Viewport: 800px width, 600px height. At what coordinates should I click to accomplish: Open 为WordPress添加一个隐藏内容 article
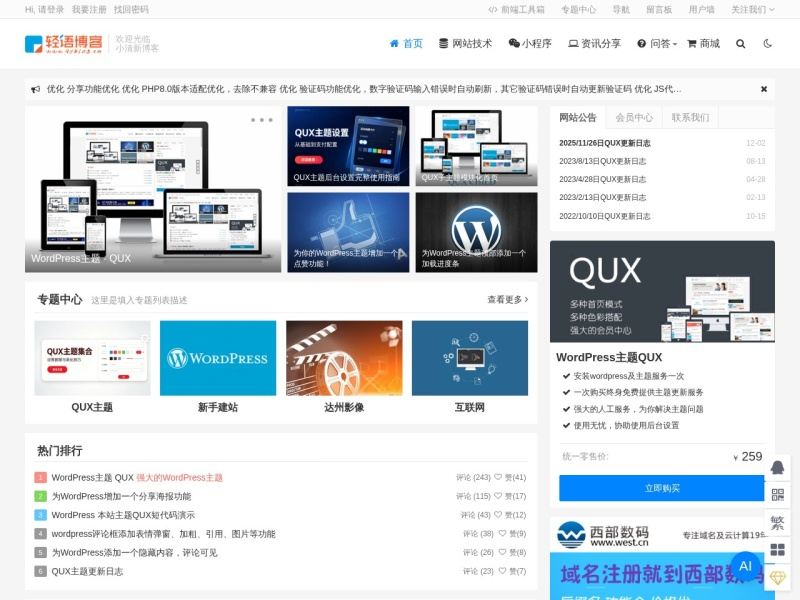tap(134, 553)
